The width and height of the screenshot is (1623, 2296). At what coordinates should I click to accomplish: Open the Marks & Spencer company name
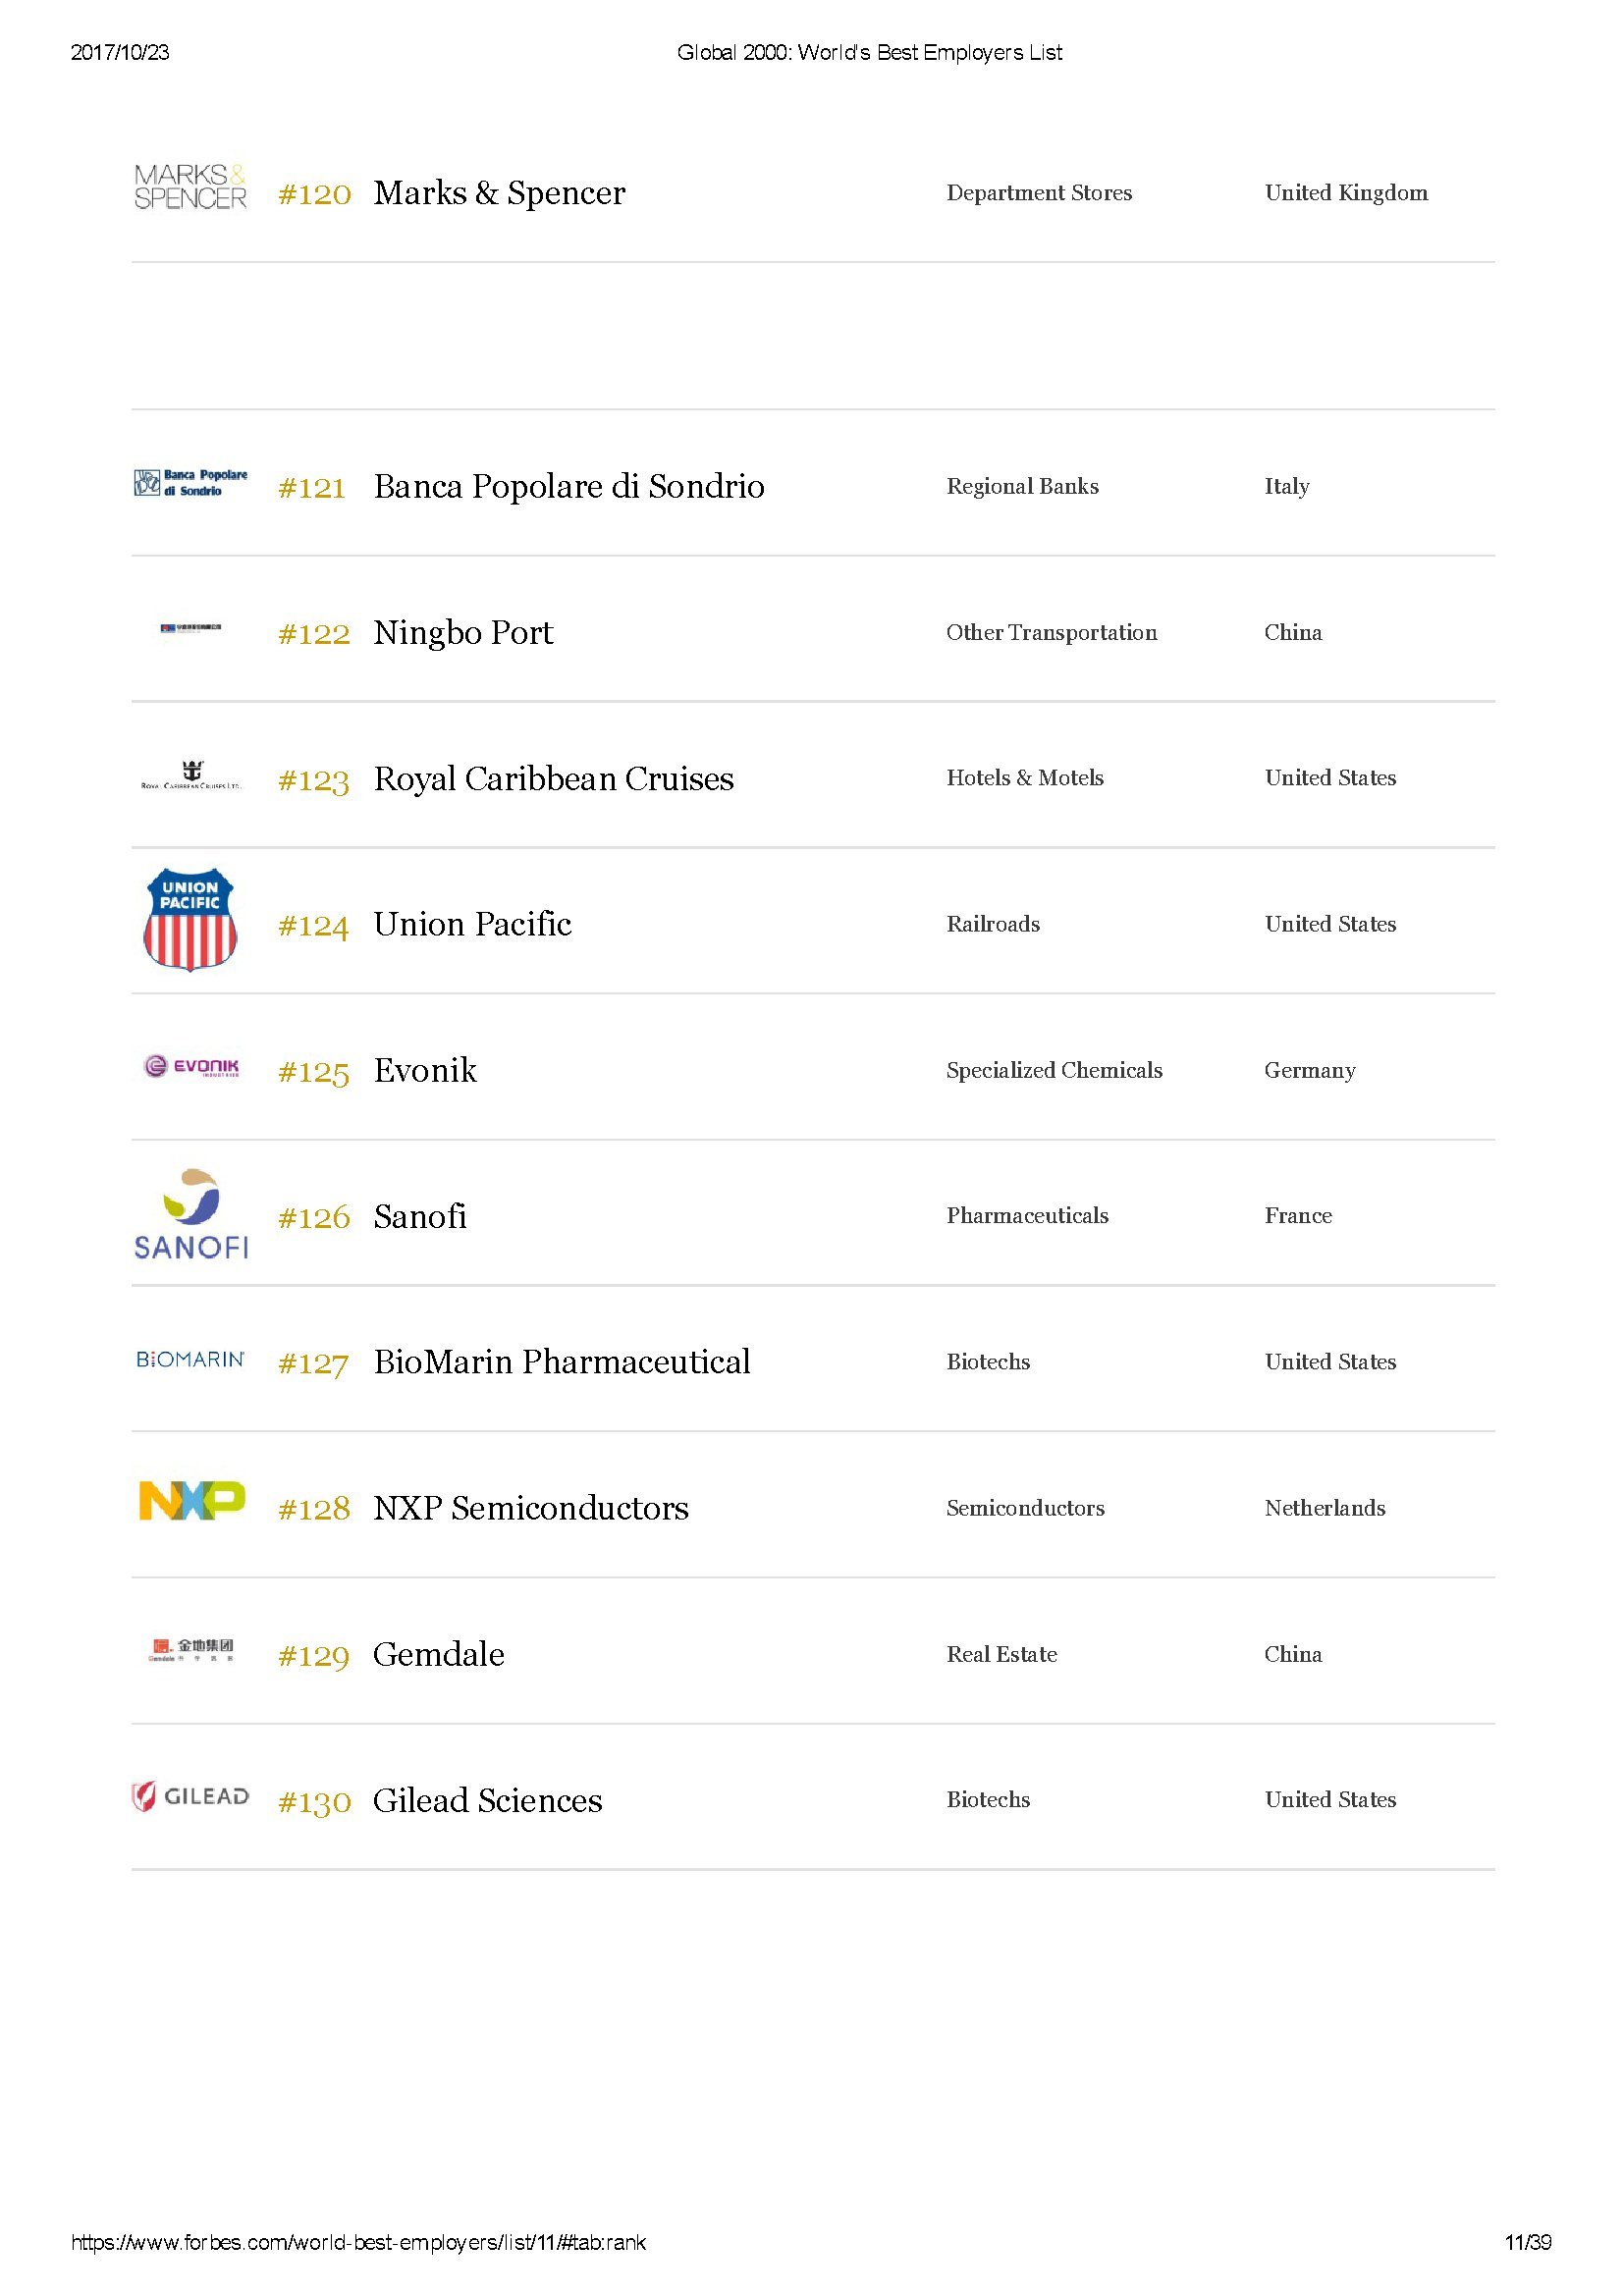pyautogui.click(x=499, y=192)
